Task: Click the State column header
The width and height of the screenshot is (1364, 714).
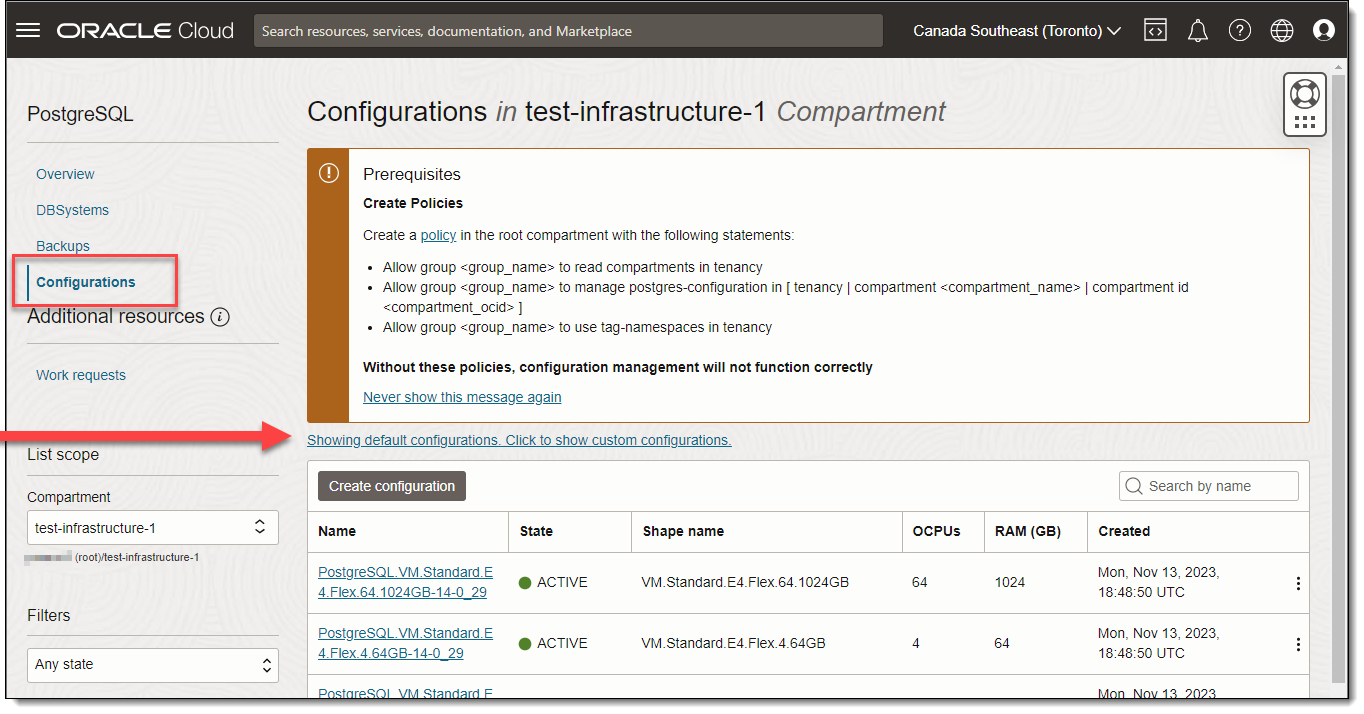Action: tap(536, 531)
